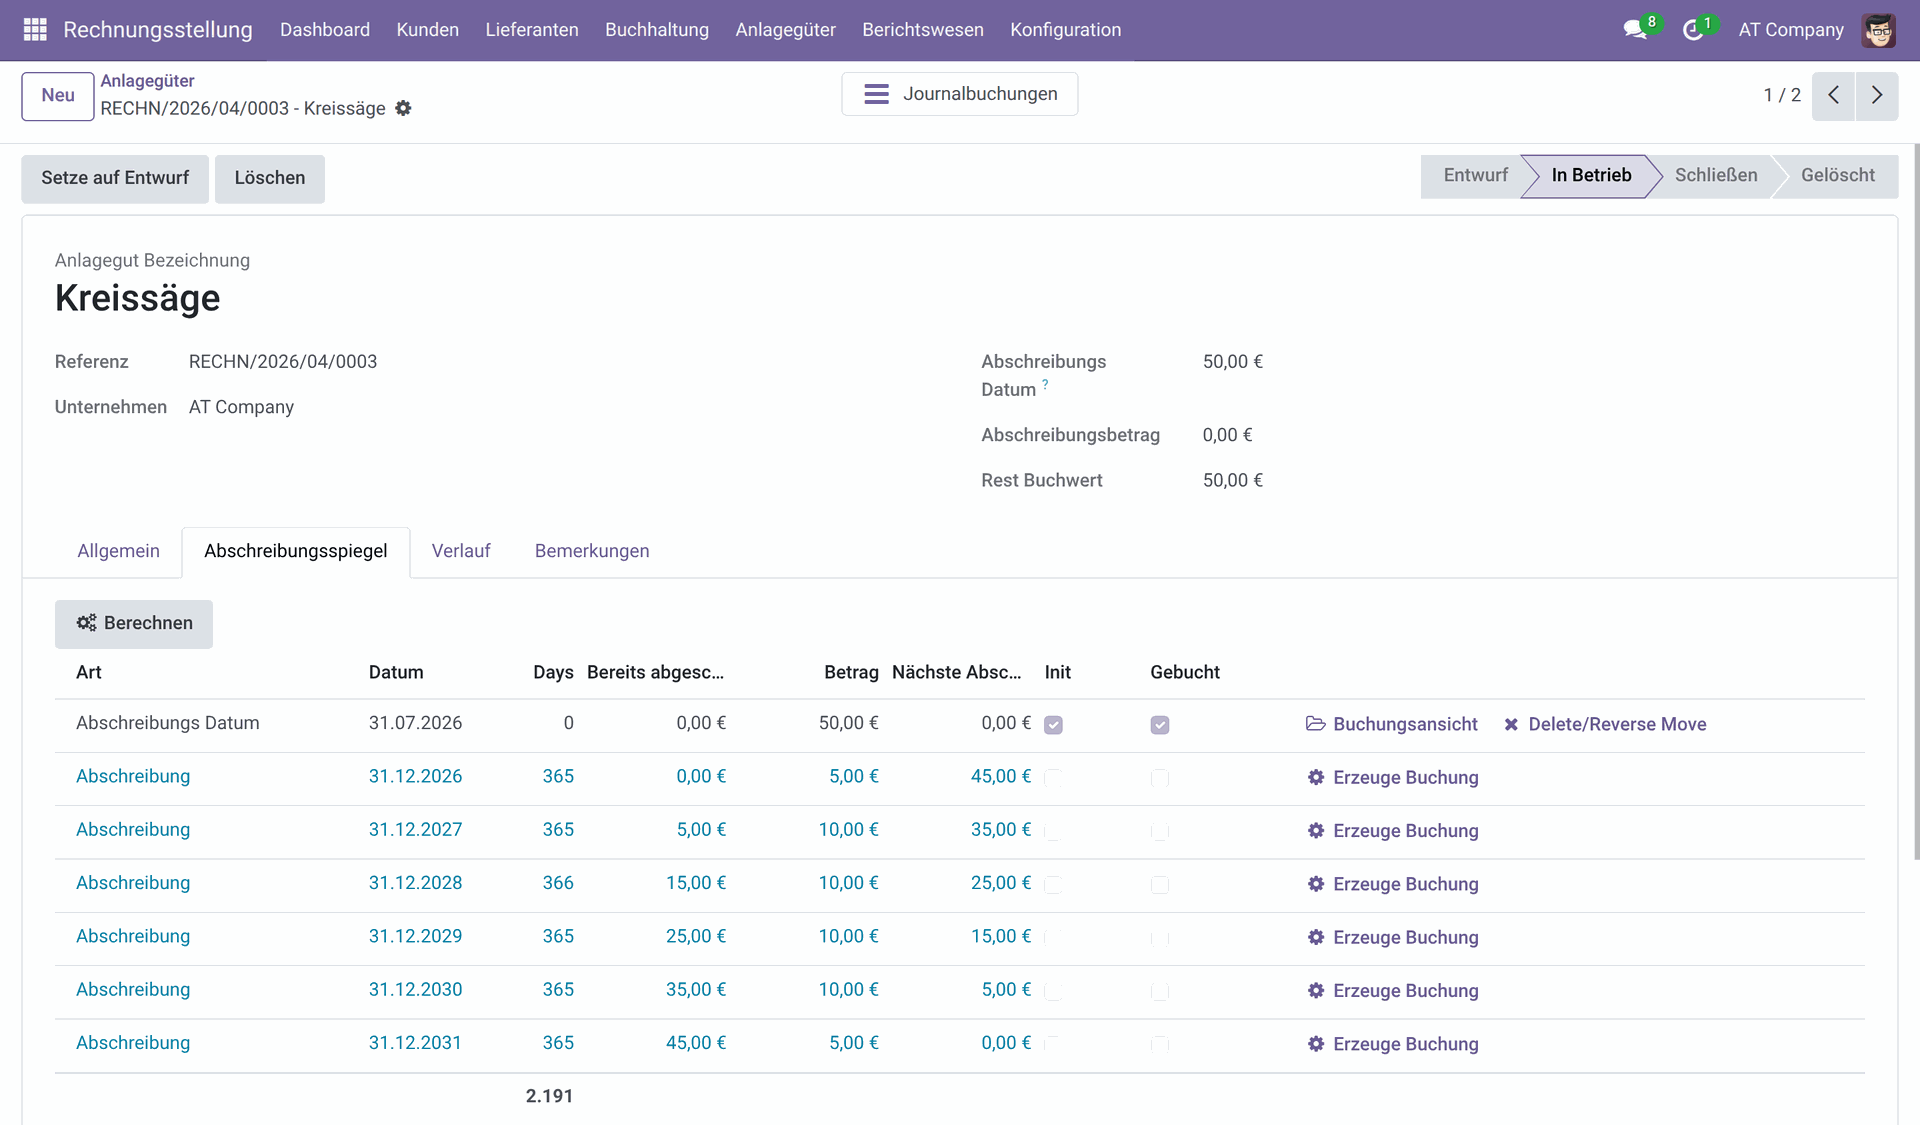Screen dimensions: 1920x1125
Task: Expand the Berichtswesen menu
Action: click(x=922, y=30)
